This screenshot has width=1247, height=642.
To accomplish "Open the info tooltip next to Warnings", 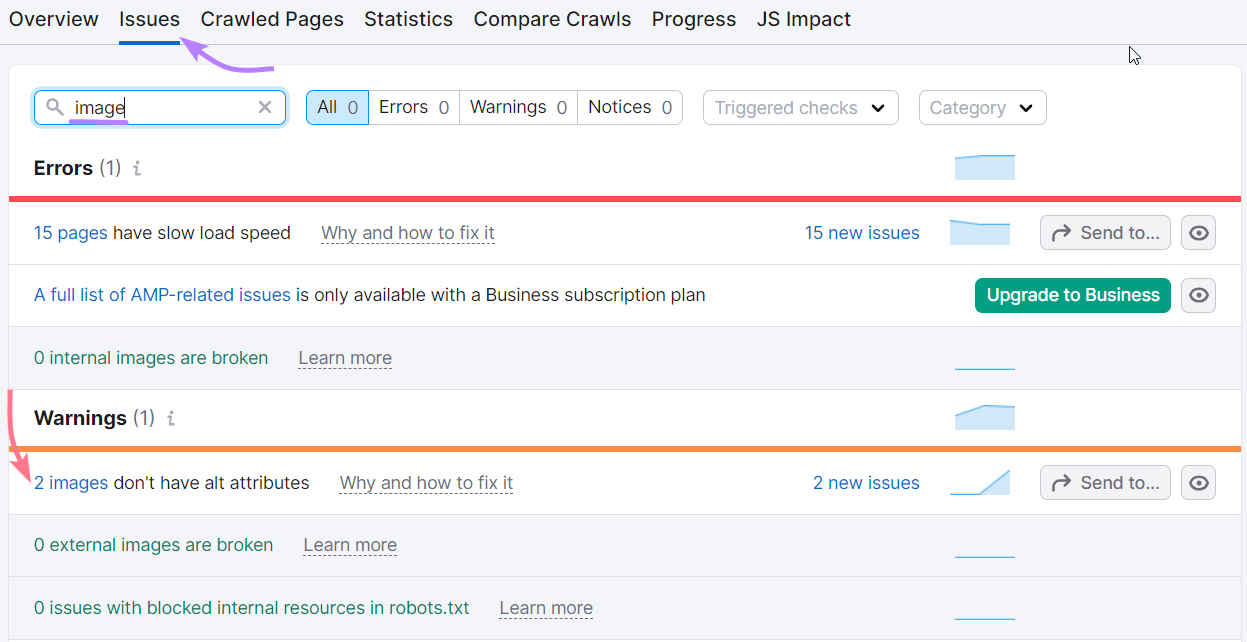I will click(x=169, y=419).
